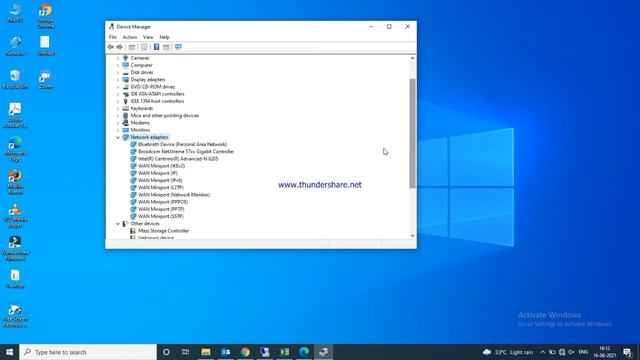Collapse the Network adapters category
The image size is (640, 360).
(118, 138)
